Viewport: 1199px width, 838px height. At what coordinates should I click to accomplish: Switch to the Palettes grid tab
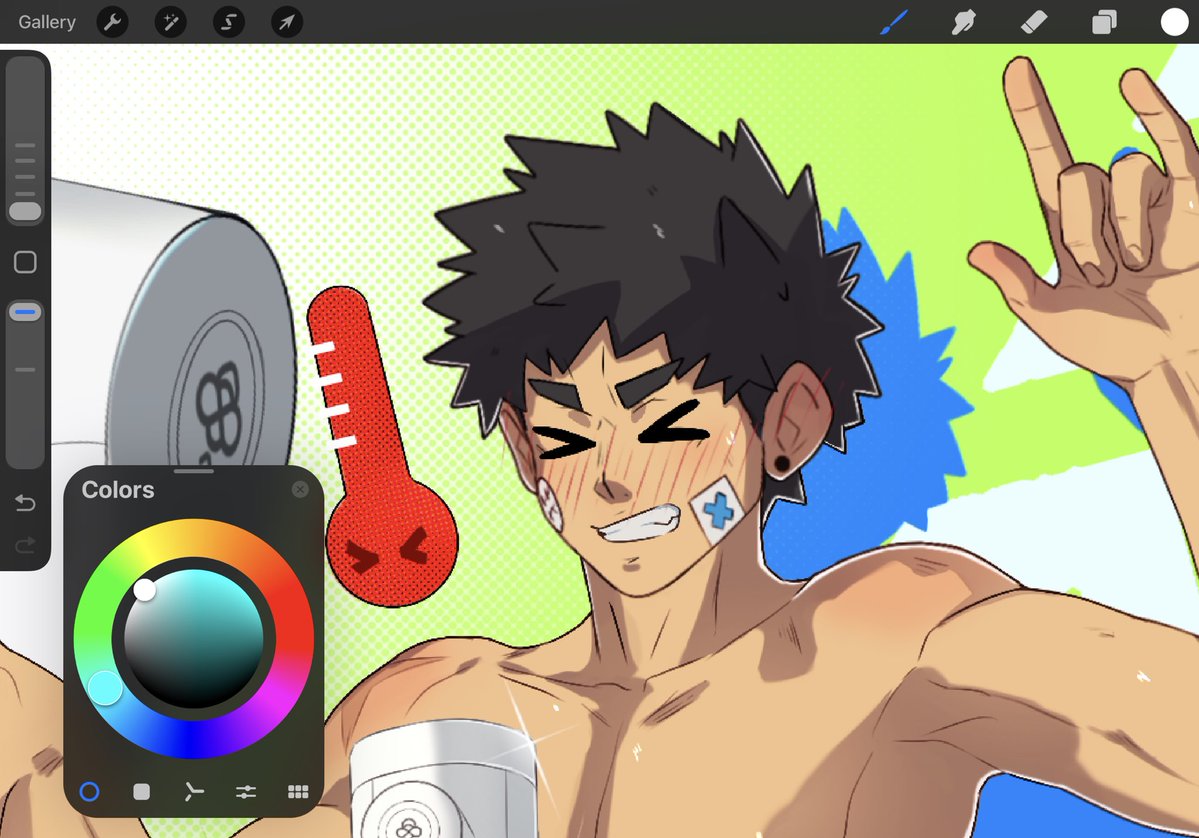[x=298, y=791]
